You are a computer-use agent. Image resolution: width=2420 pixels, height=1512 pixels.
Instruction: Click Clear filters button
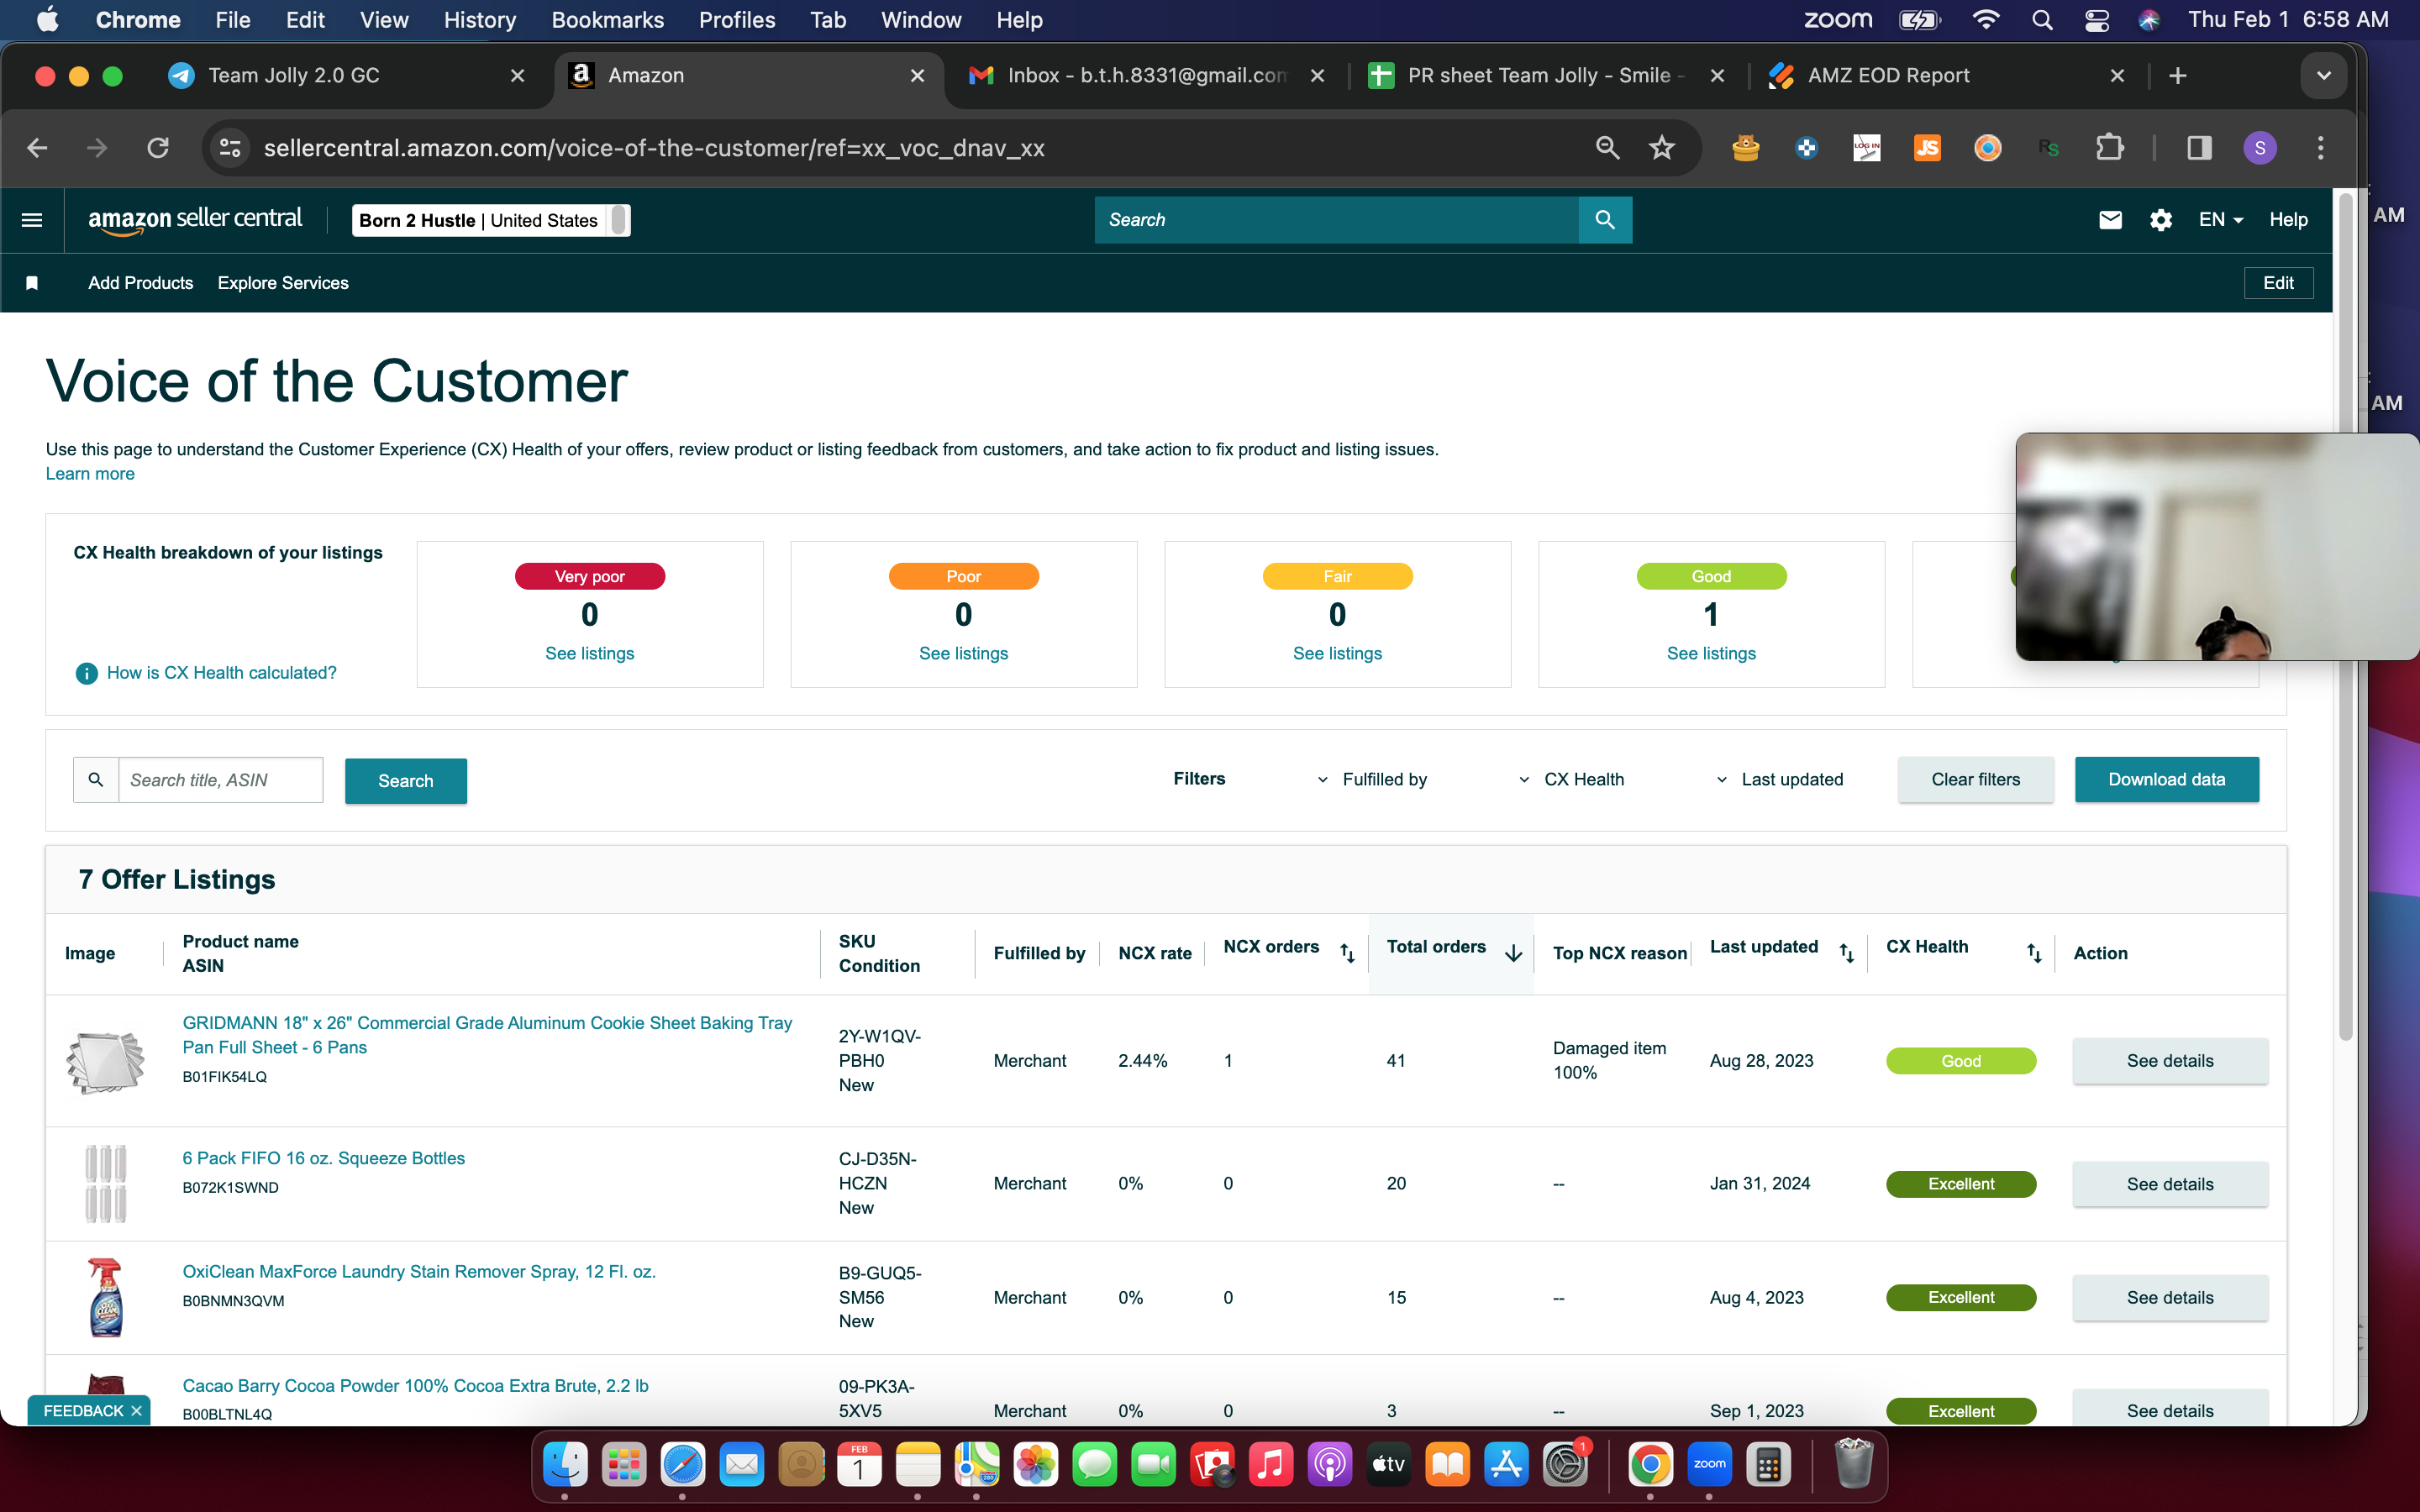(1976, 780)
